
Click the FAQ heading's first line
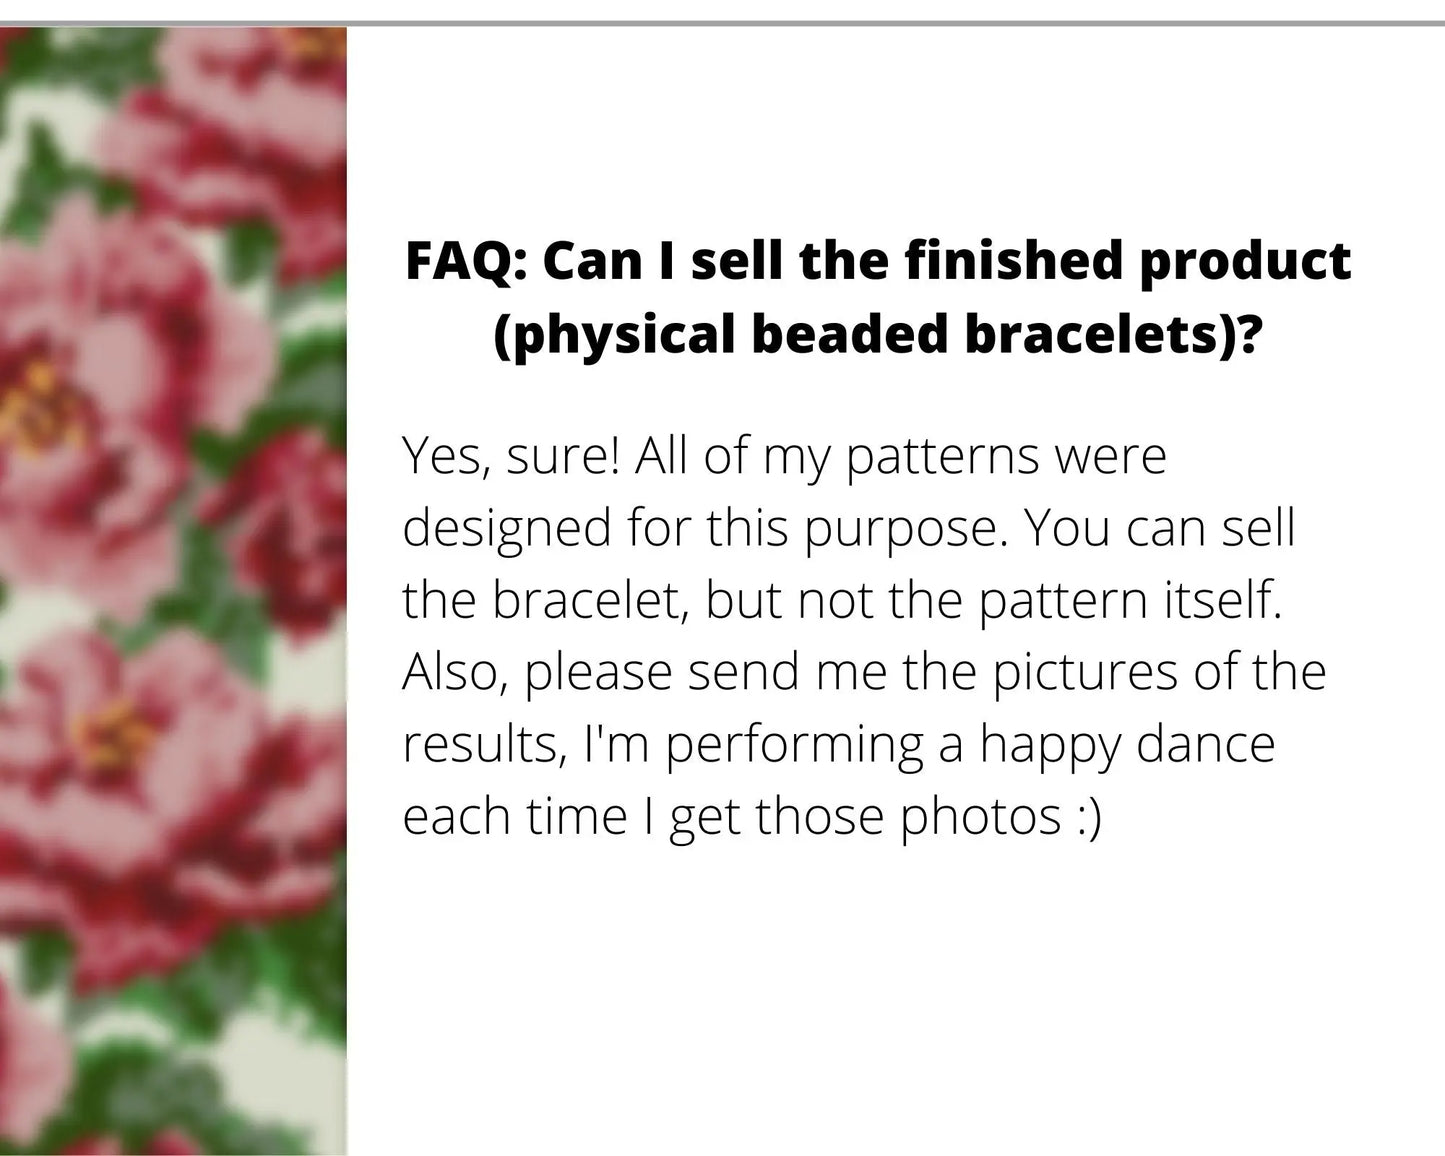(x=877, y=262)
